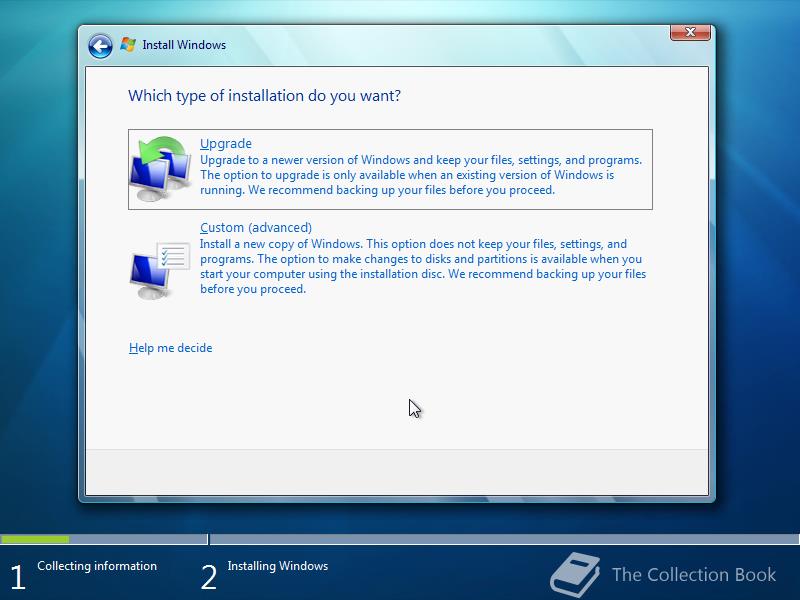Click the green setup progress bar

35,539
